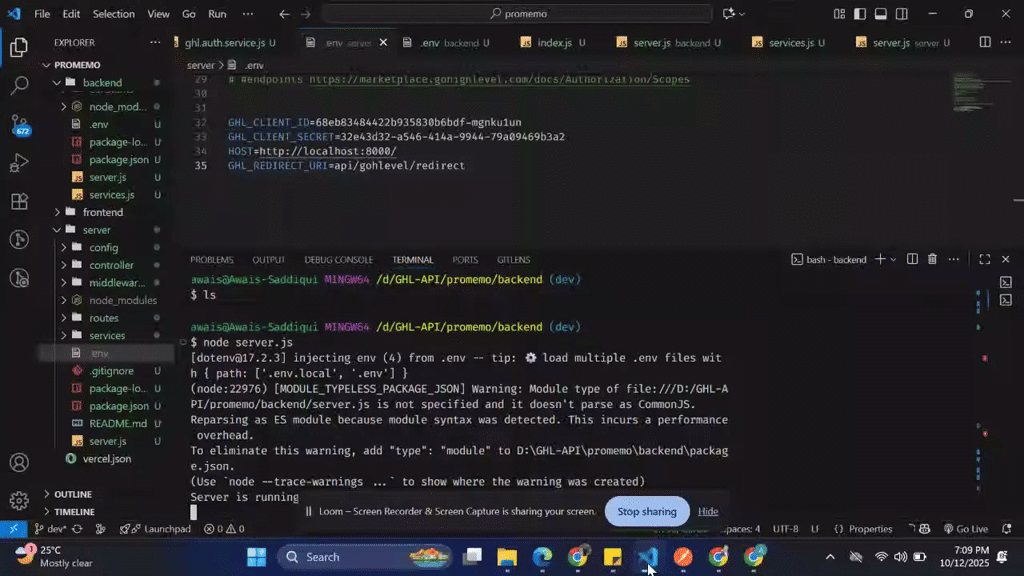Open editor more actions ellipsis

point(1006,42)
